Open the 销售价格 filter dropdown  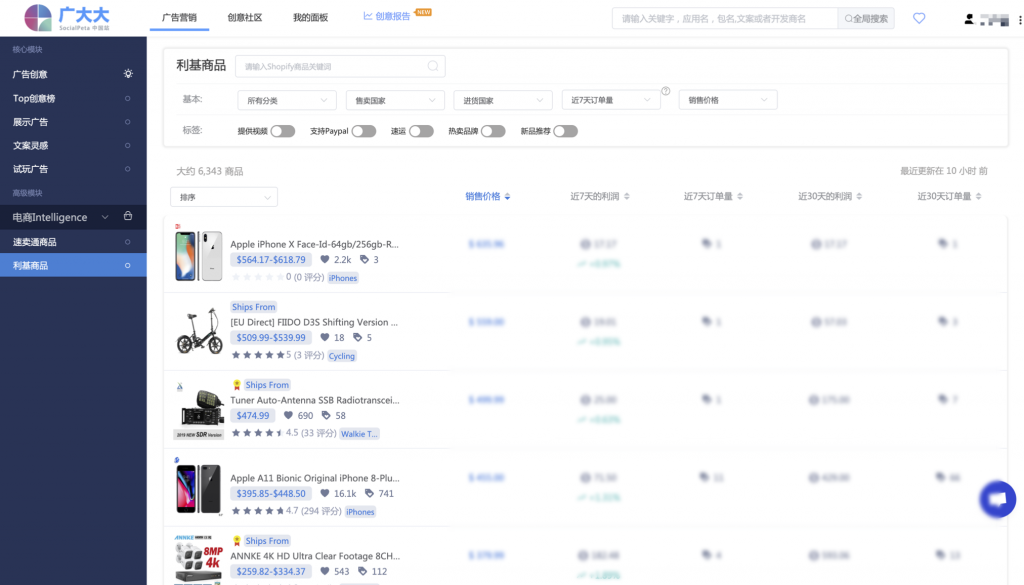pyautogui.click(x=728, y=100)
